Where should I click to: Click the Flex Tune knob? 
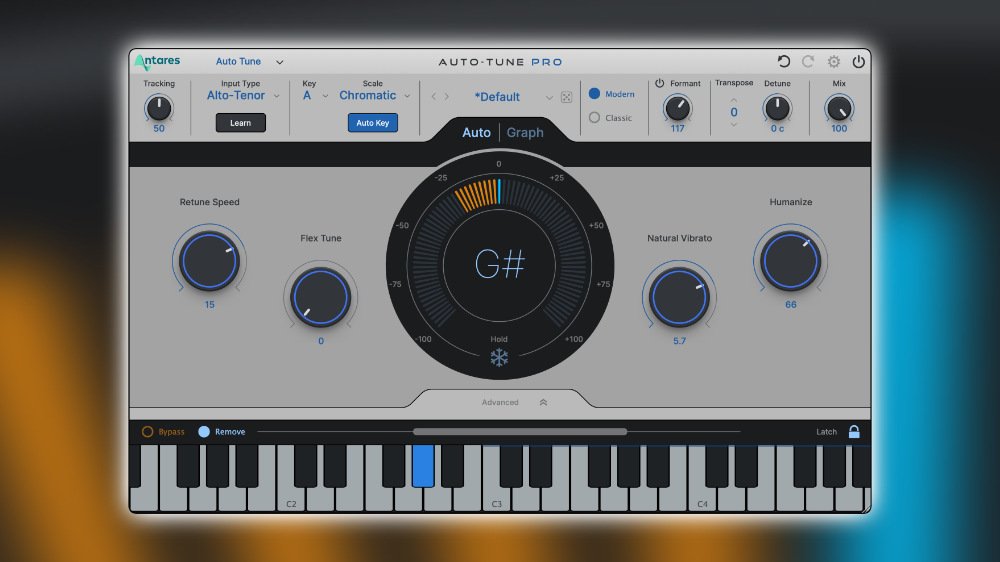tap(321, 297)
